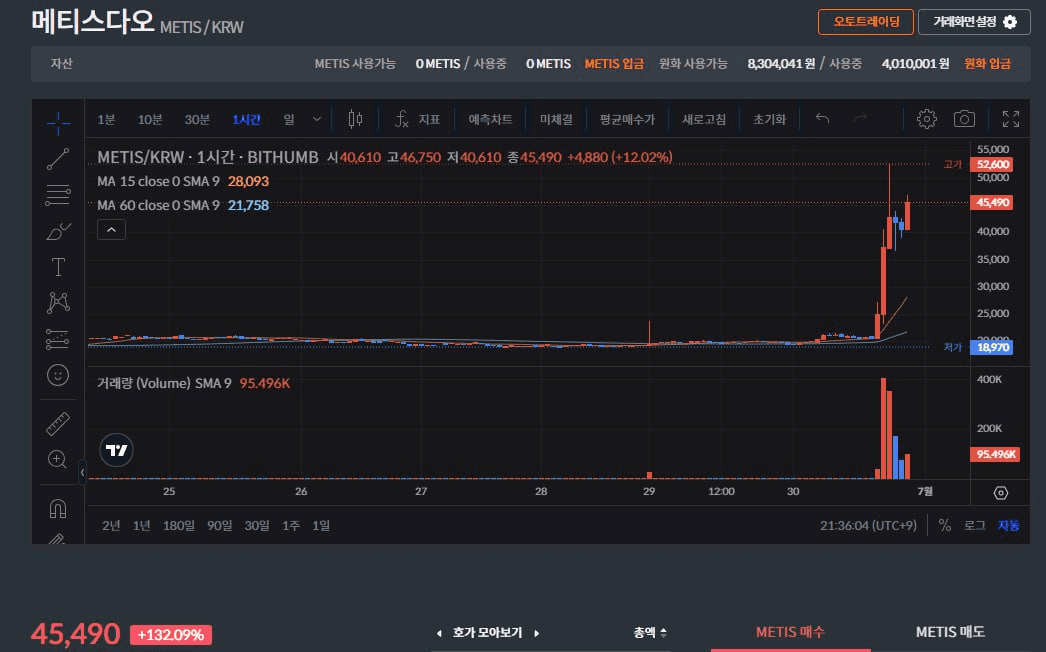Screen dimensions: 1046x652
Task: Set the range to 2년
Action: (111, 525)
